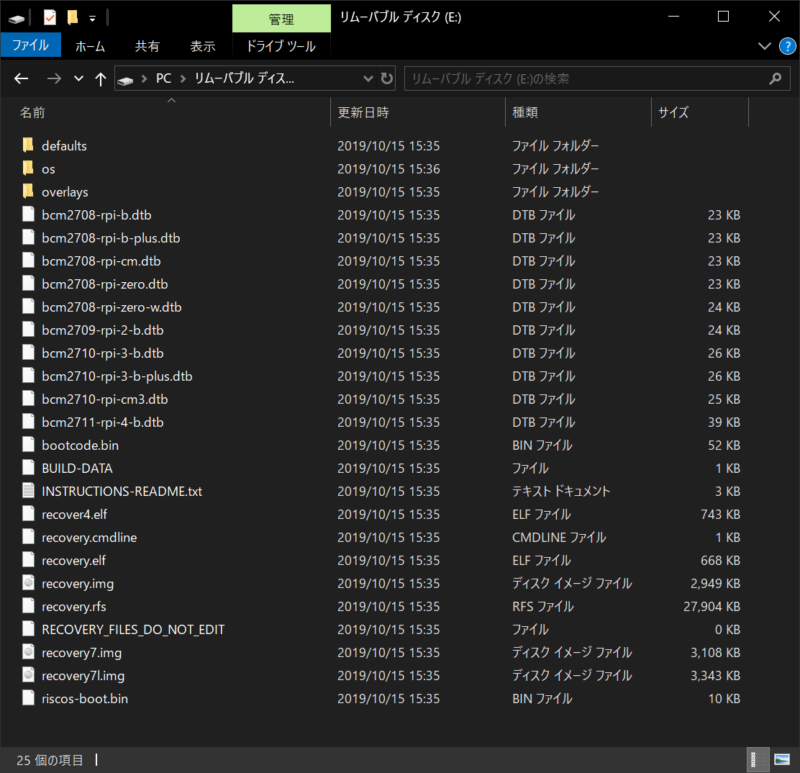Screen dimensions: 800x773
Task: Open the address bar history dropdown
Action: pyautogui.click(x=366, y=78)
